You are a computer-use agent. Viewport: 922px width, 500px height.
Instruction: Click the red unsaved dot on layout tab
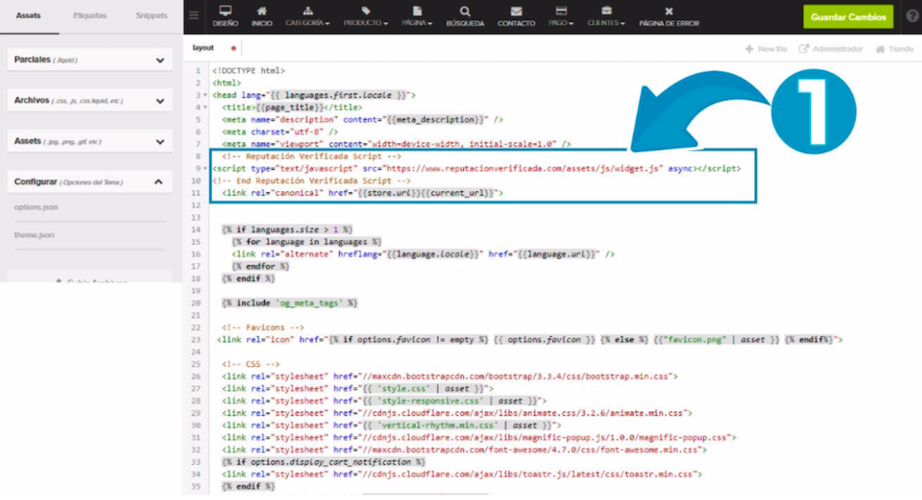coord(233,48)
